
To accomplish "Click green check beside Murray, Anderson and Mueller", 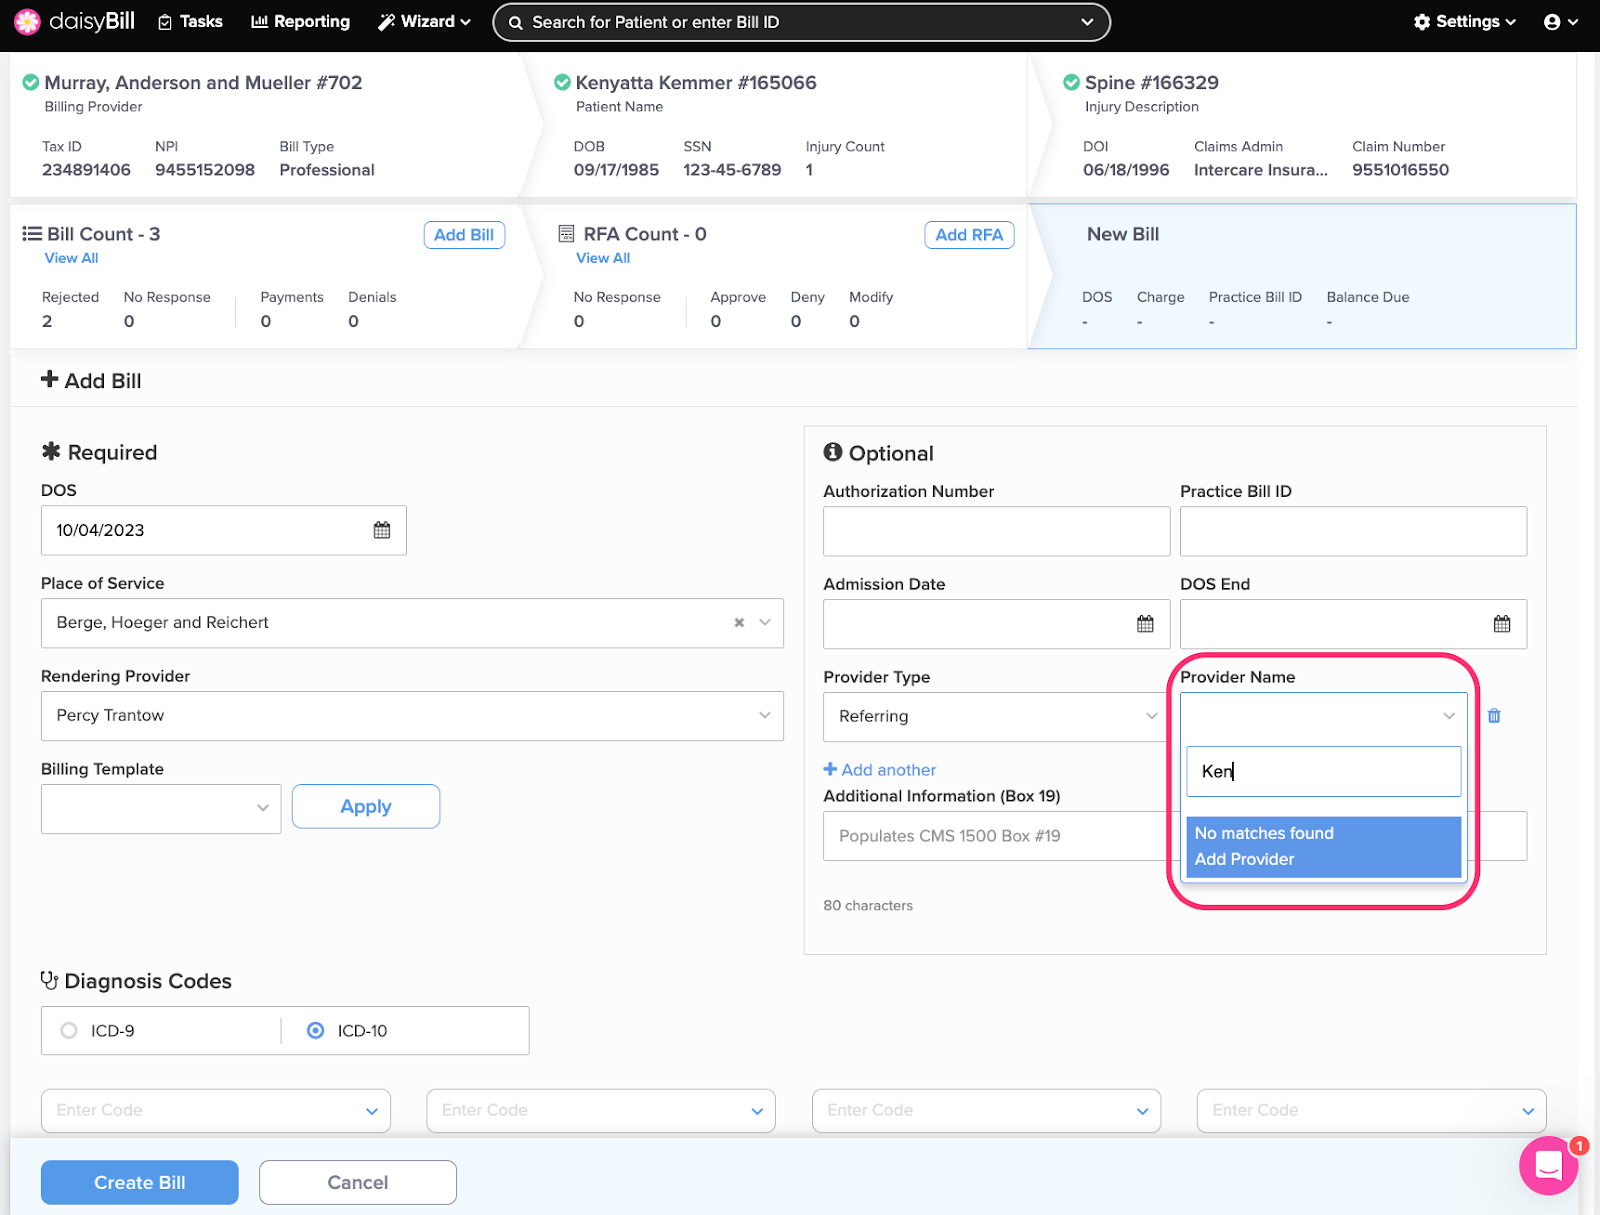I will tap(31, 82).
